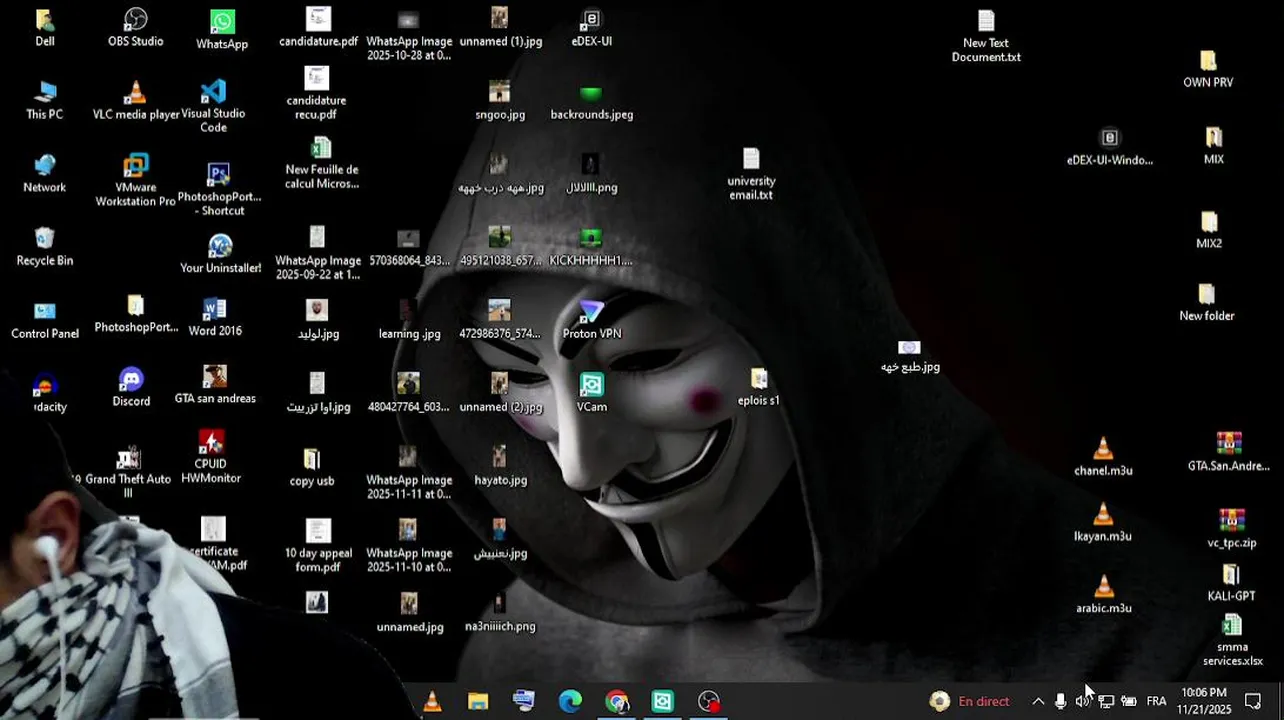Screen dimensions: 1284x720
Task: Switch the FRA input language
Action: click(x=1156, y=701)
